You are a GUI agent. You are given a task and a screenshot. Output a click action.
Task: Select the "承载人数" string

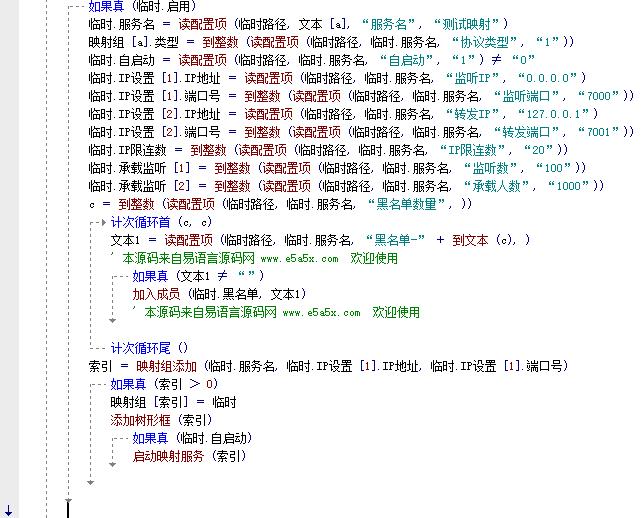click(x=496, y=186)
